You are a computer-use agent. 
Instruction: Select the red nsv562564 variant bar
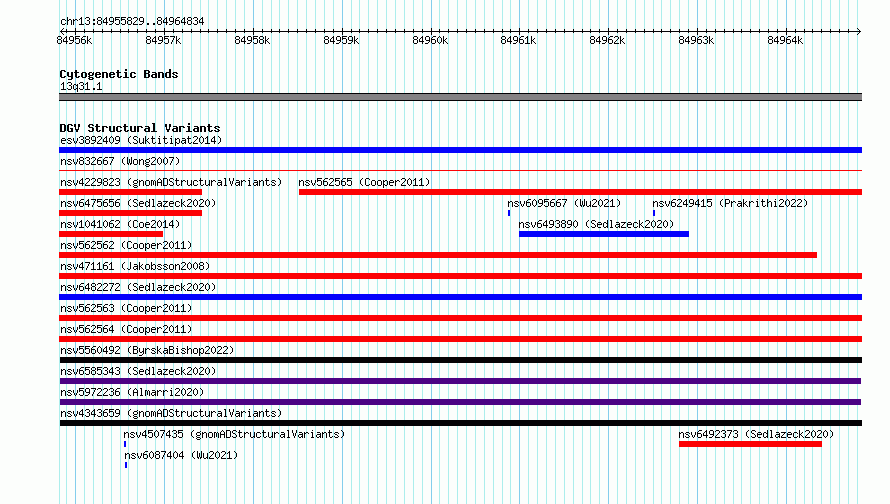point(460,339)
